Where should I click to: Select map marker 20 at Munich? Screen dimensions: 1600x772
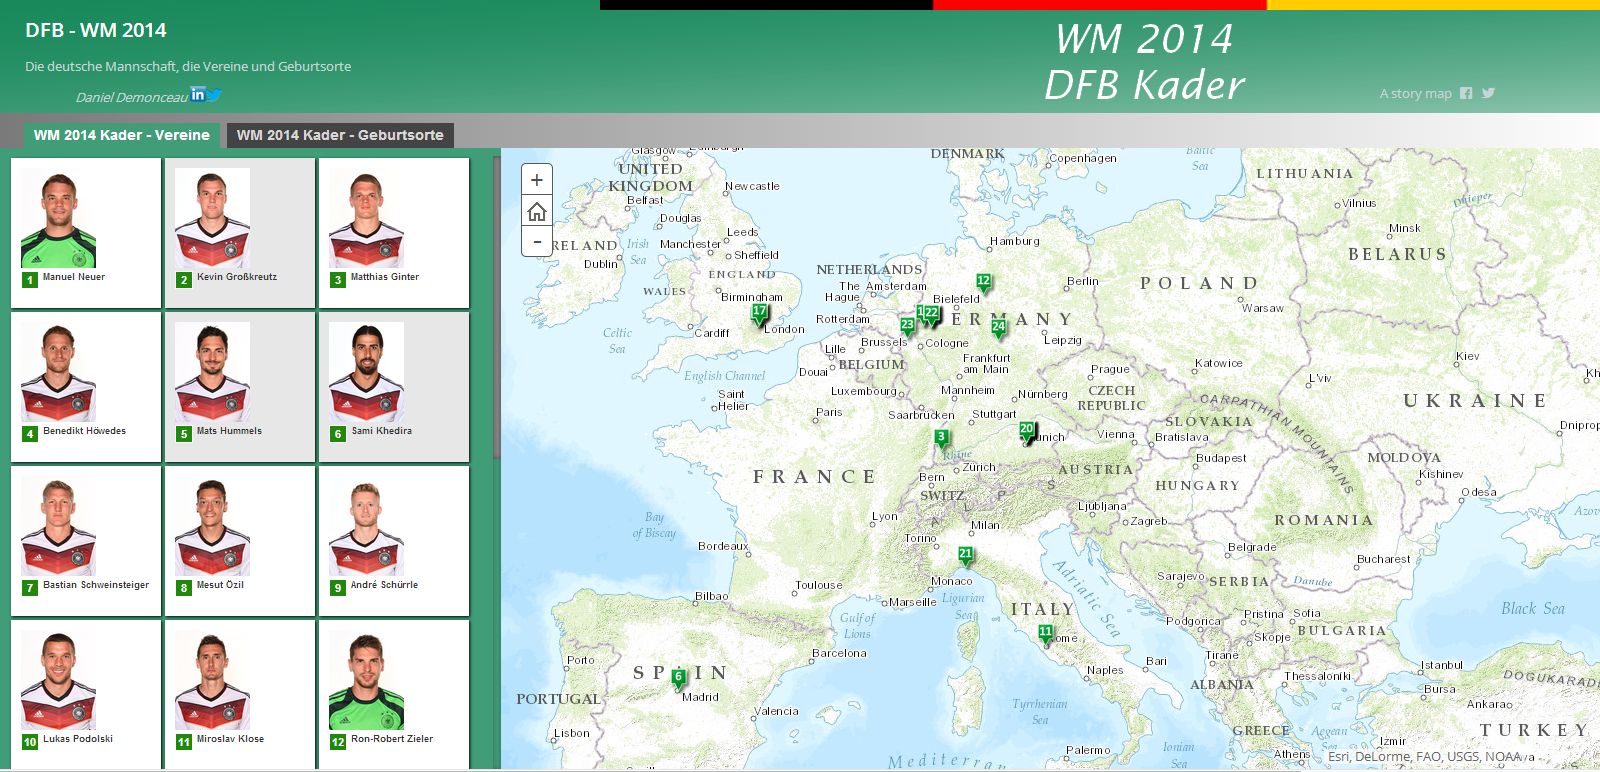click(x=1027, y=431)
